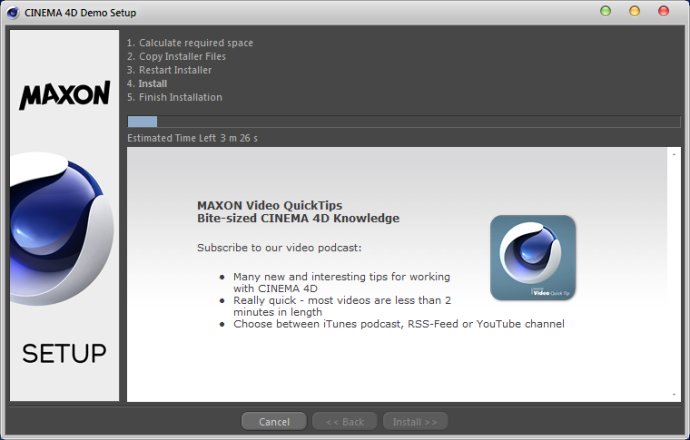Viewport: 690px width, 440px height.
Task: Click the 'CINEMA 4D Demo Setup' window title
Action: (80, 13)
